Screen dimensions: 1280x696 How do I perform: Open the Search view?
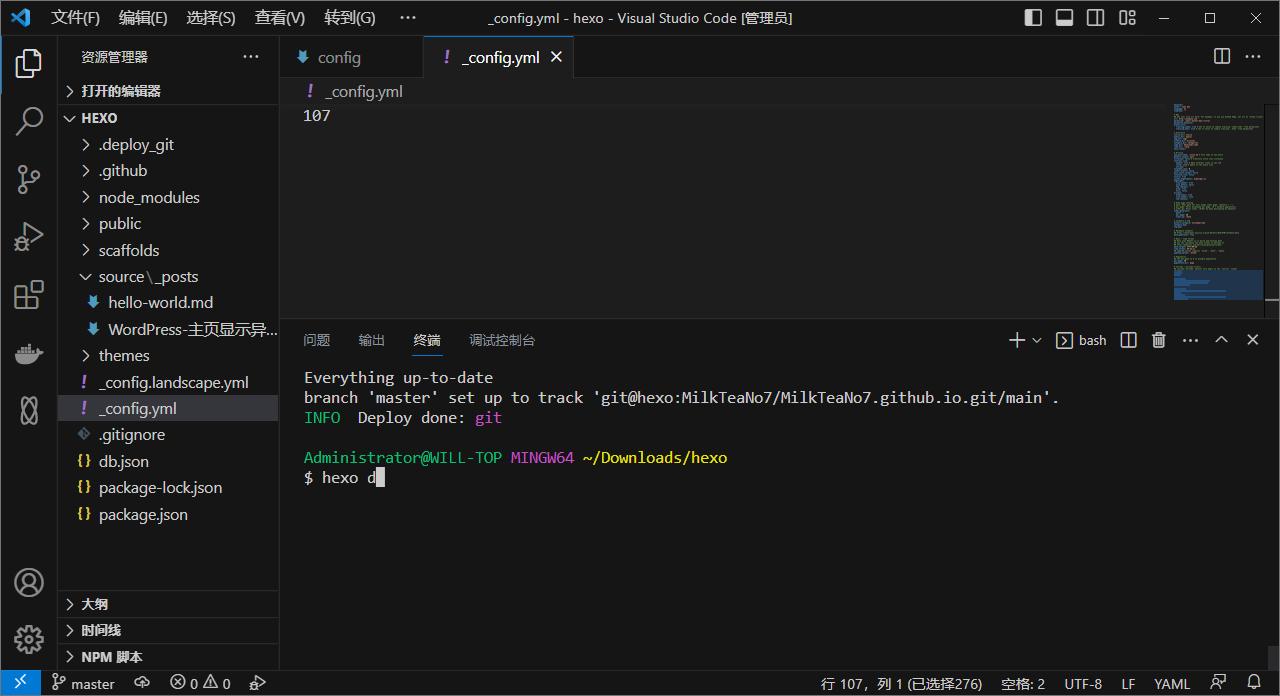(29, 121)
